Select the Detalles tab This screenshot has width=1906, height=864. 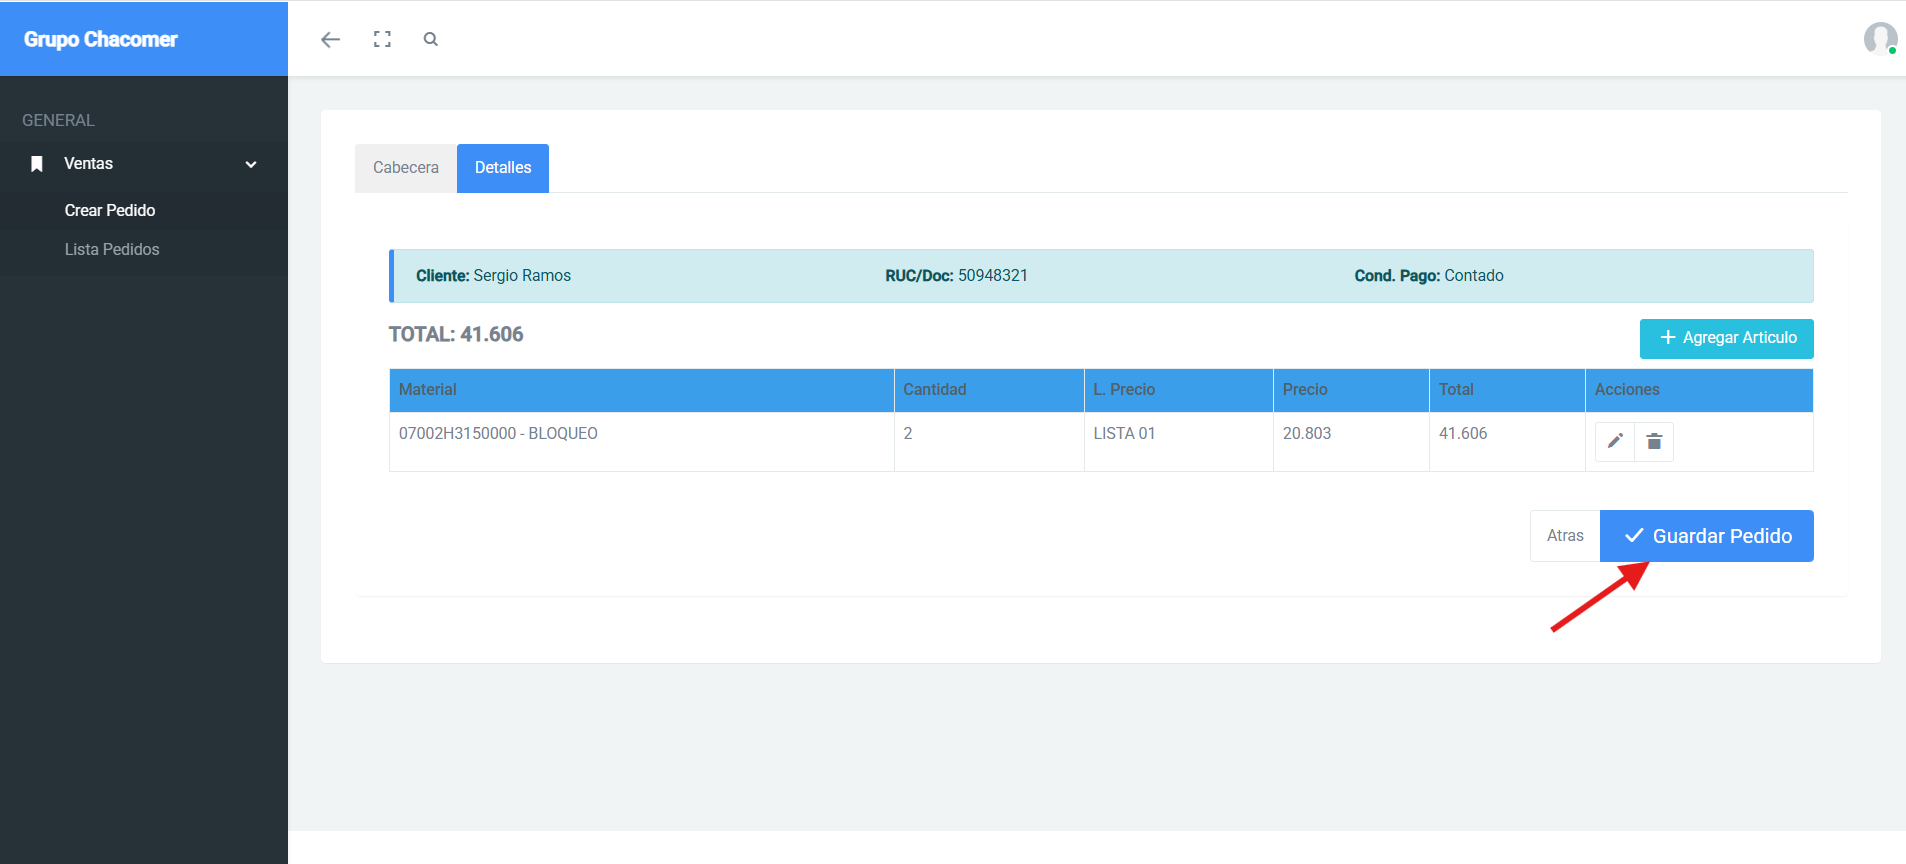[502, 168]
